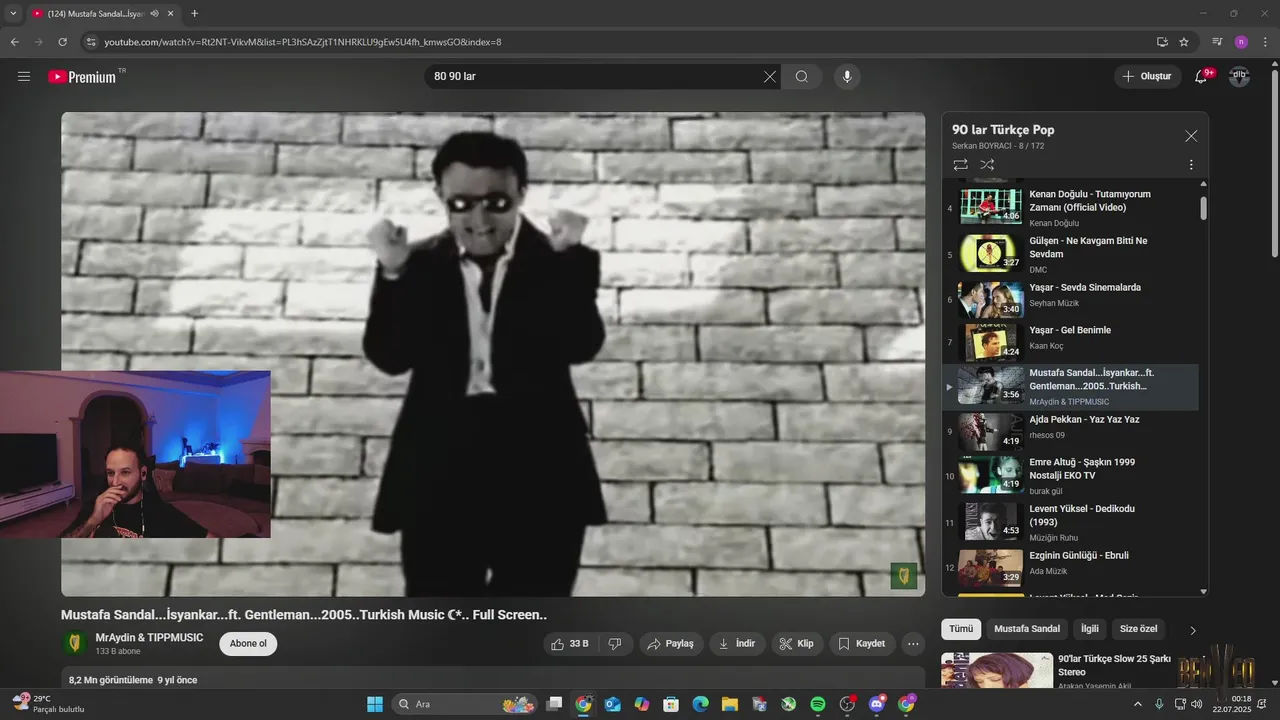
Task: Share the video with Paylaş
Action: (671, 643)
